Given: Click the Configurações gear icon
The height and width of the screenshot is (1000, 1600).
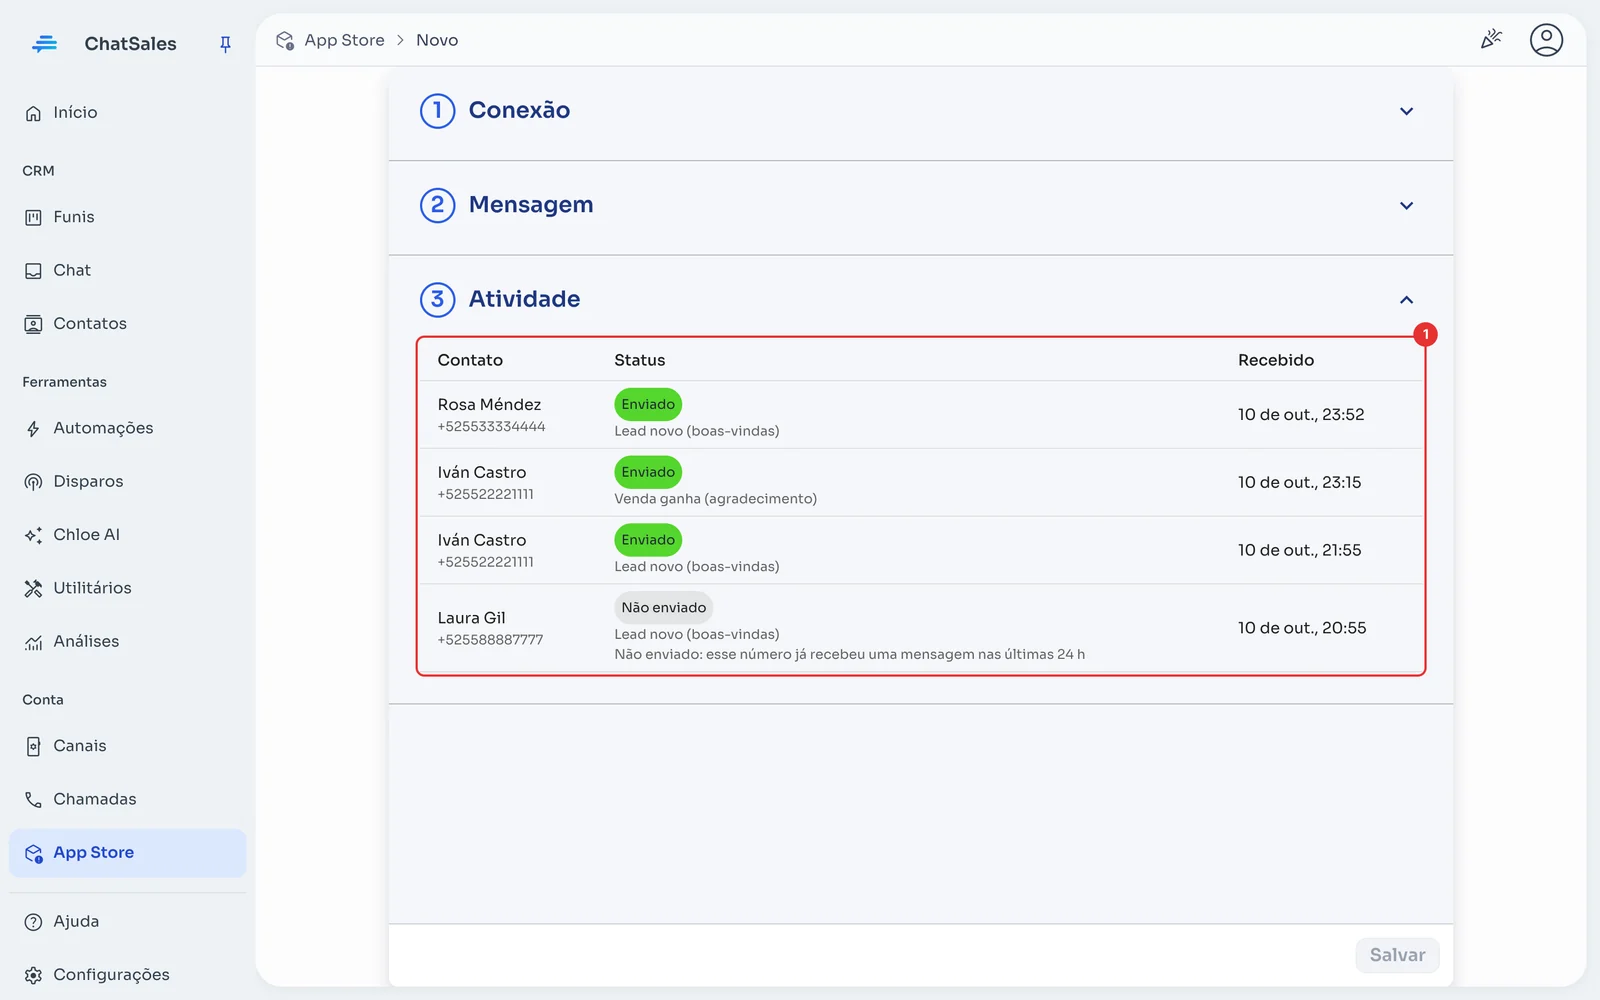Looking at the screenshot, I should pyautogui.click(x=33, y=975).
